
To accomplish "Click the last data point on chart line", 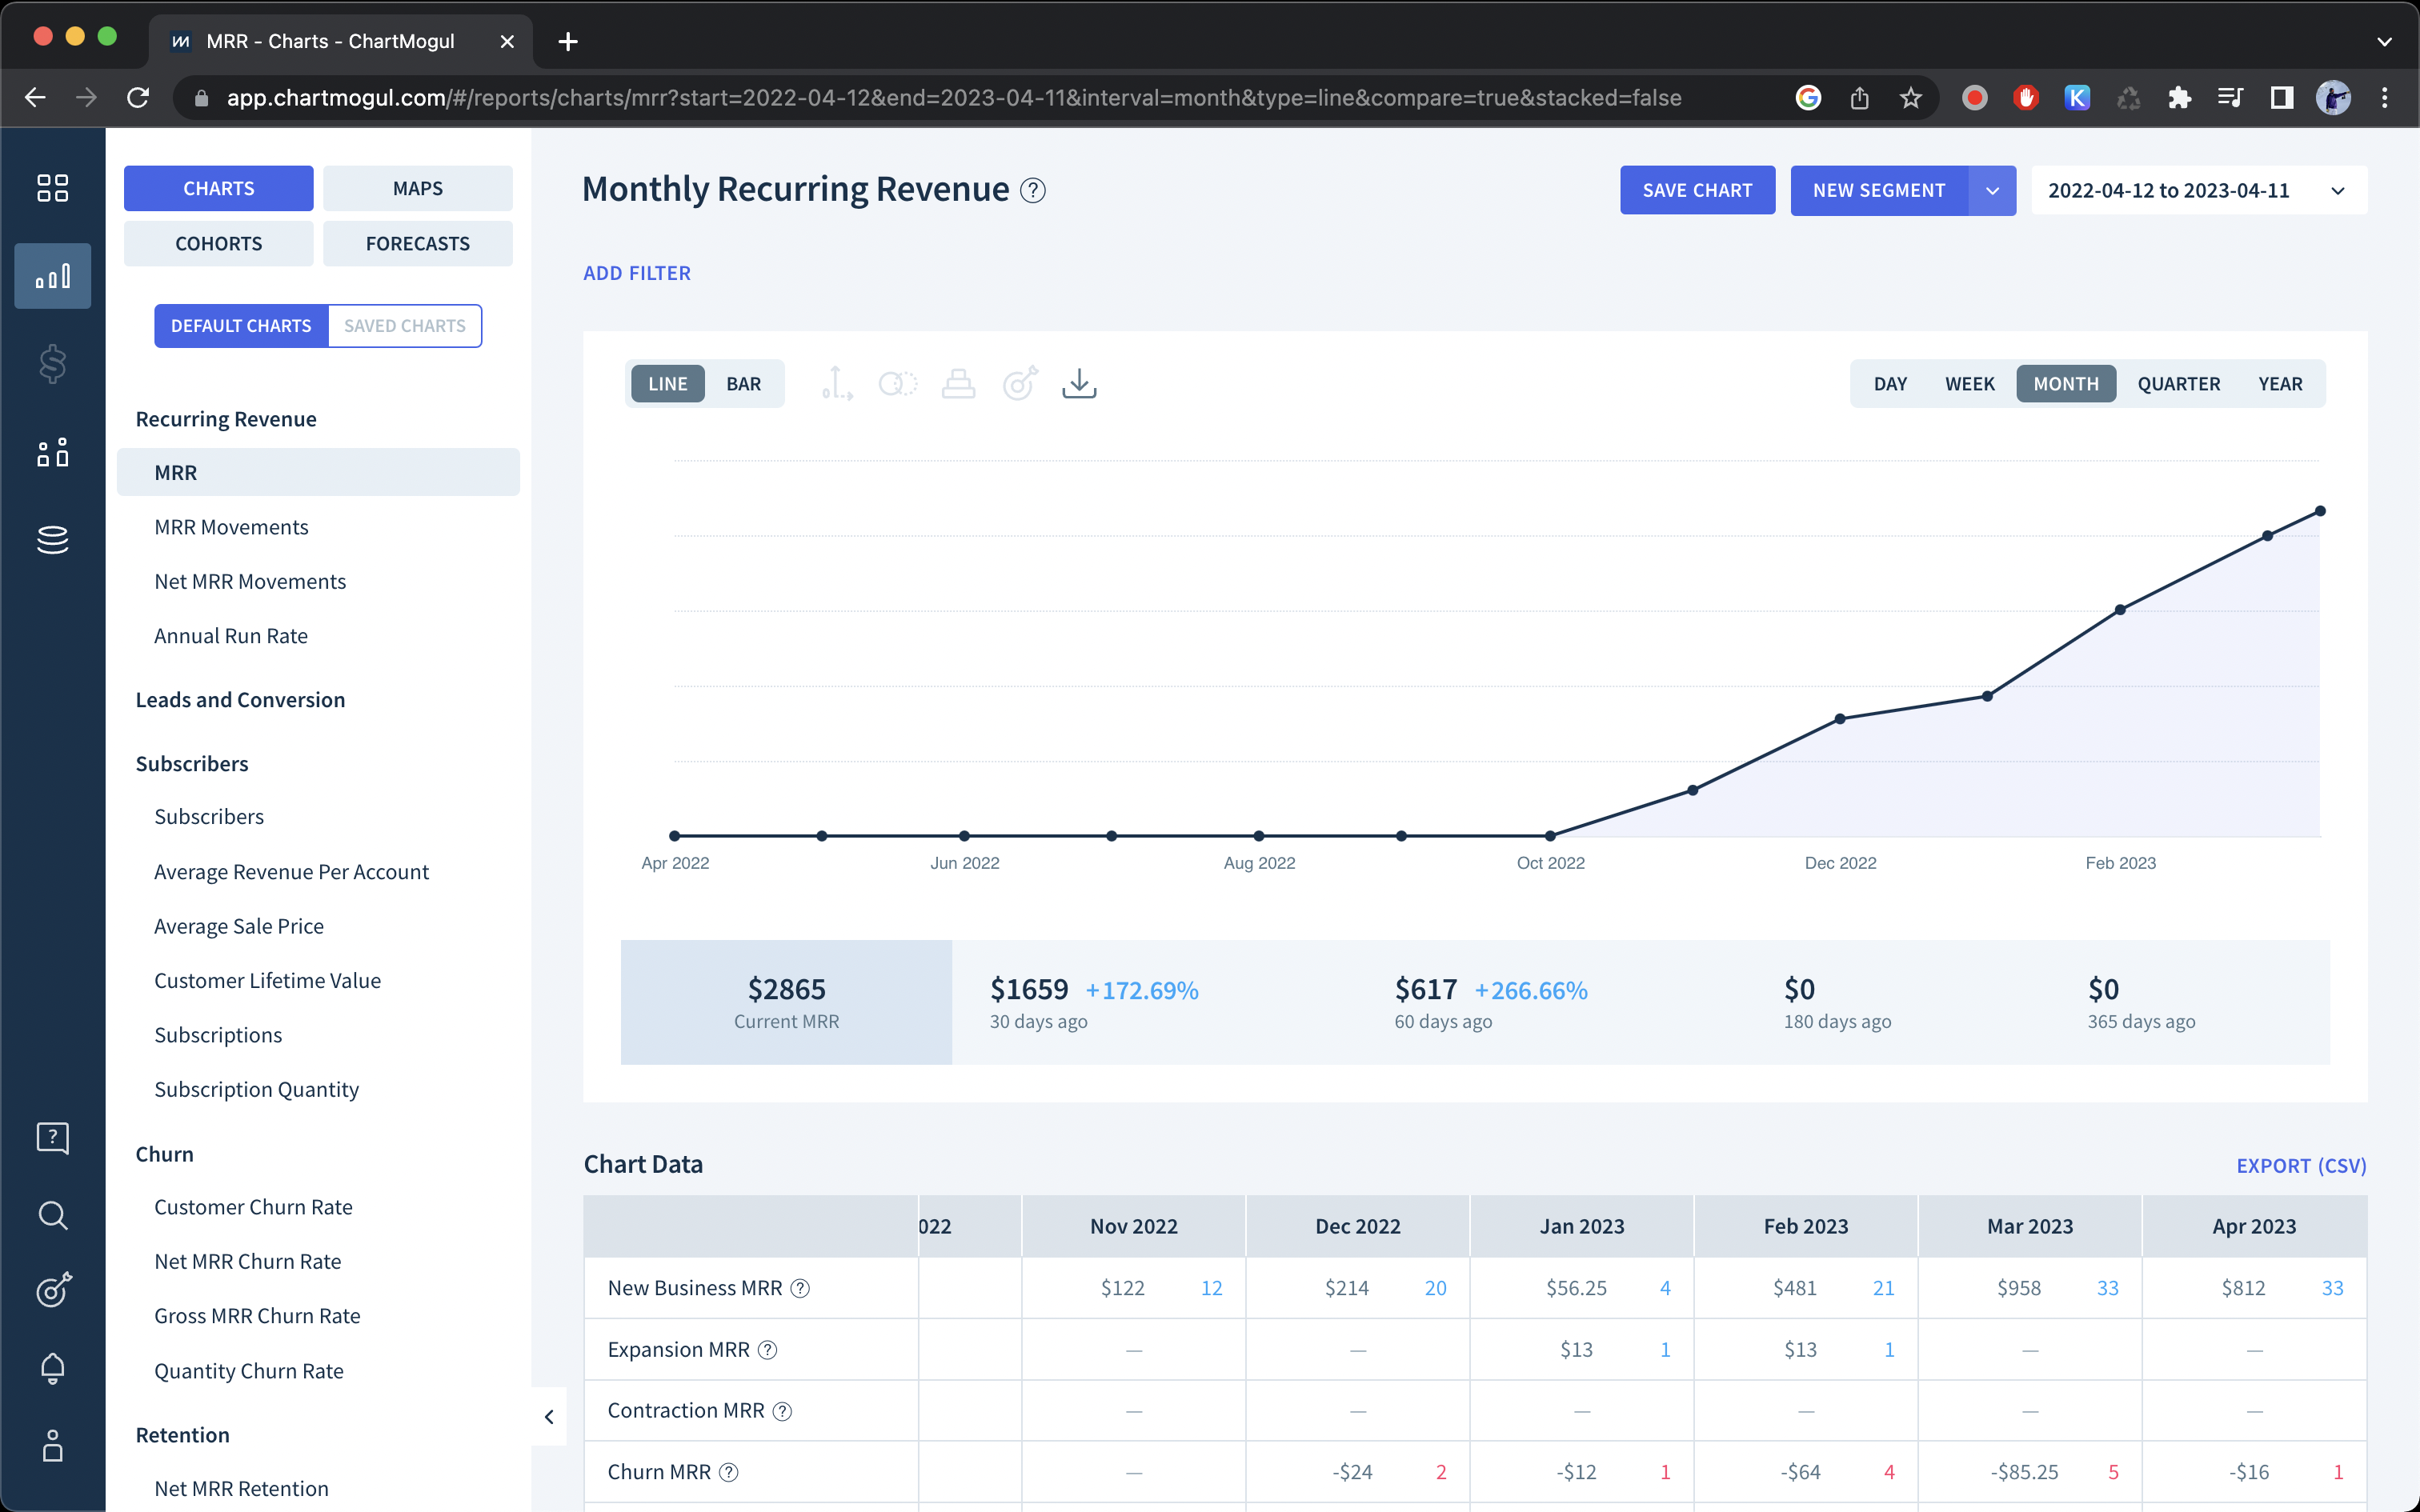I will click(x=2320, y=511).
